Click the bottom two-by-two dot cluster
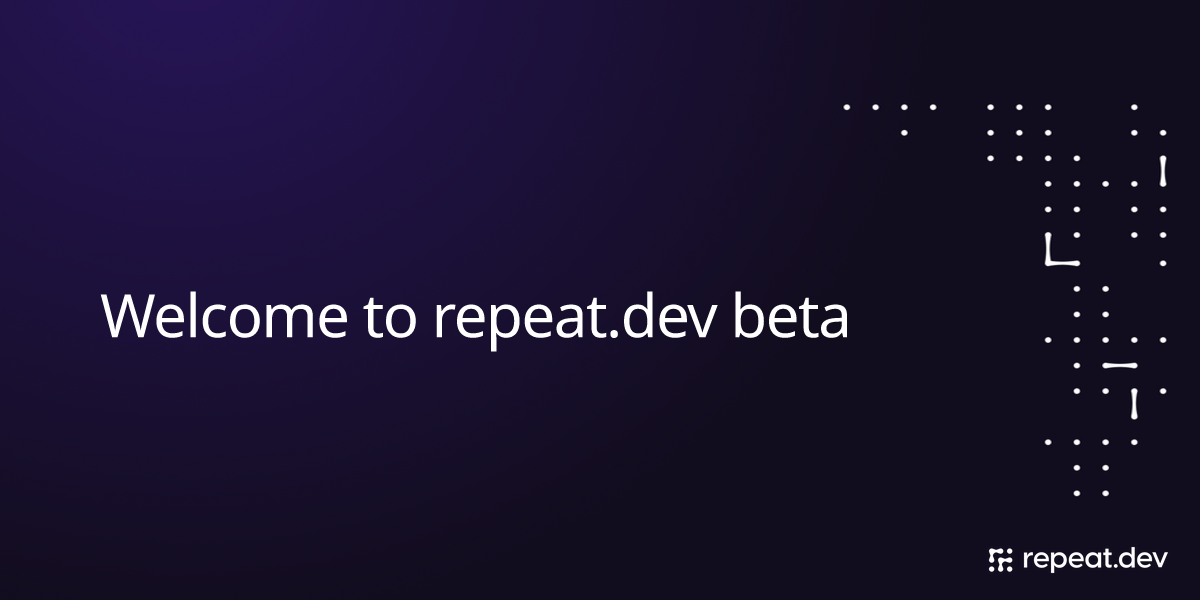 pyautogui.click(x=1091, y=479)
